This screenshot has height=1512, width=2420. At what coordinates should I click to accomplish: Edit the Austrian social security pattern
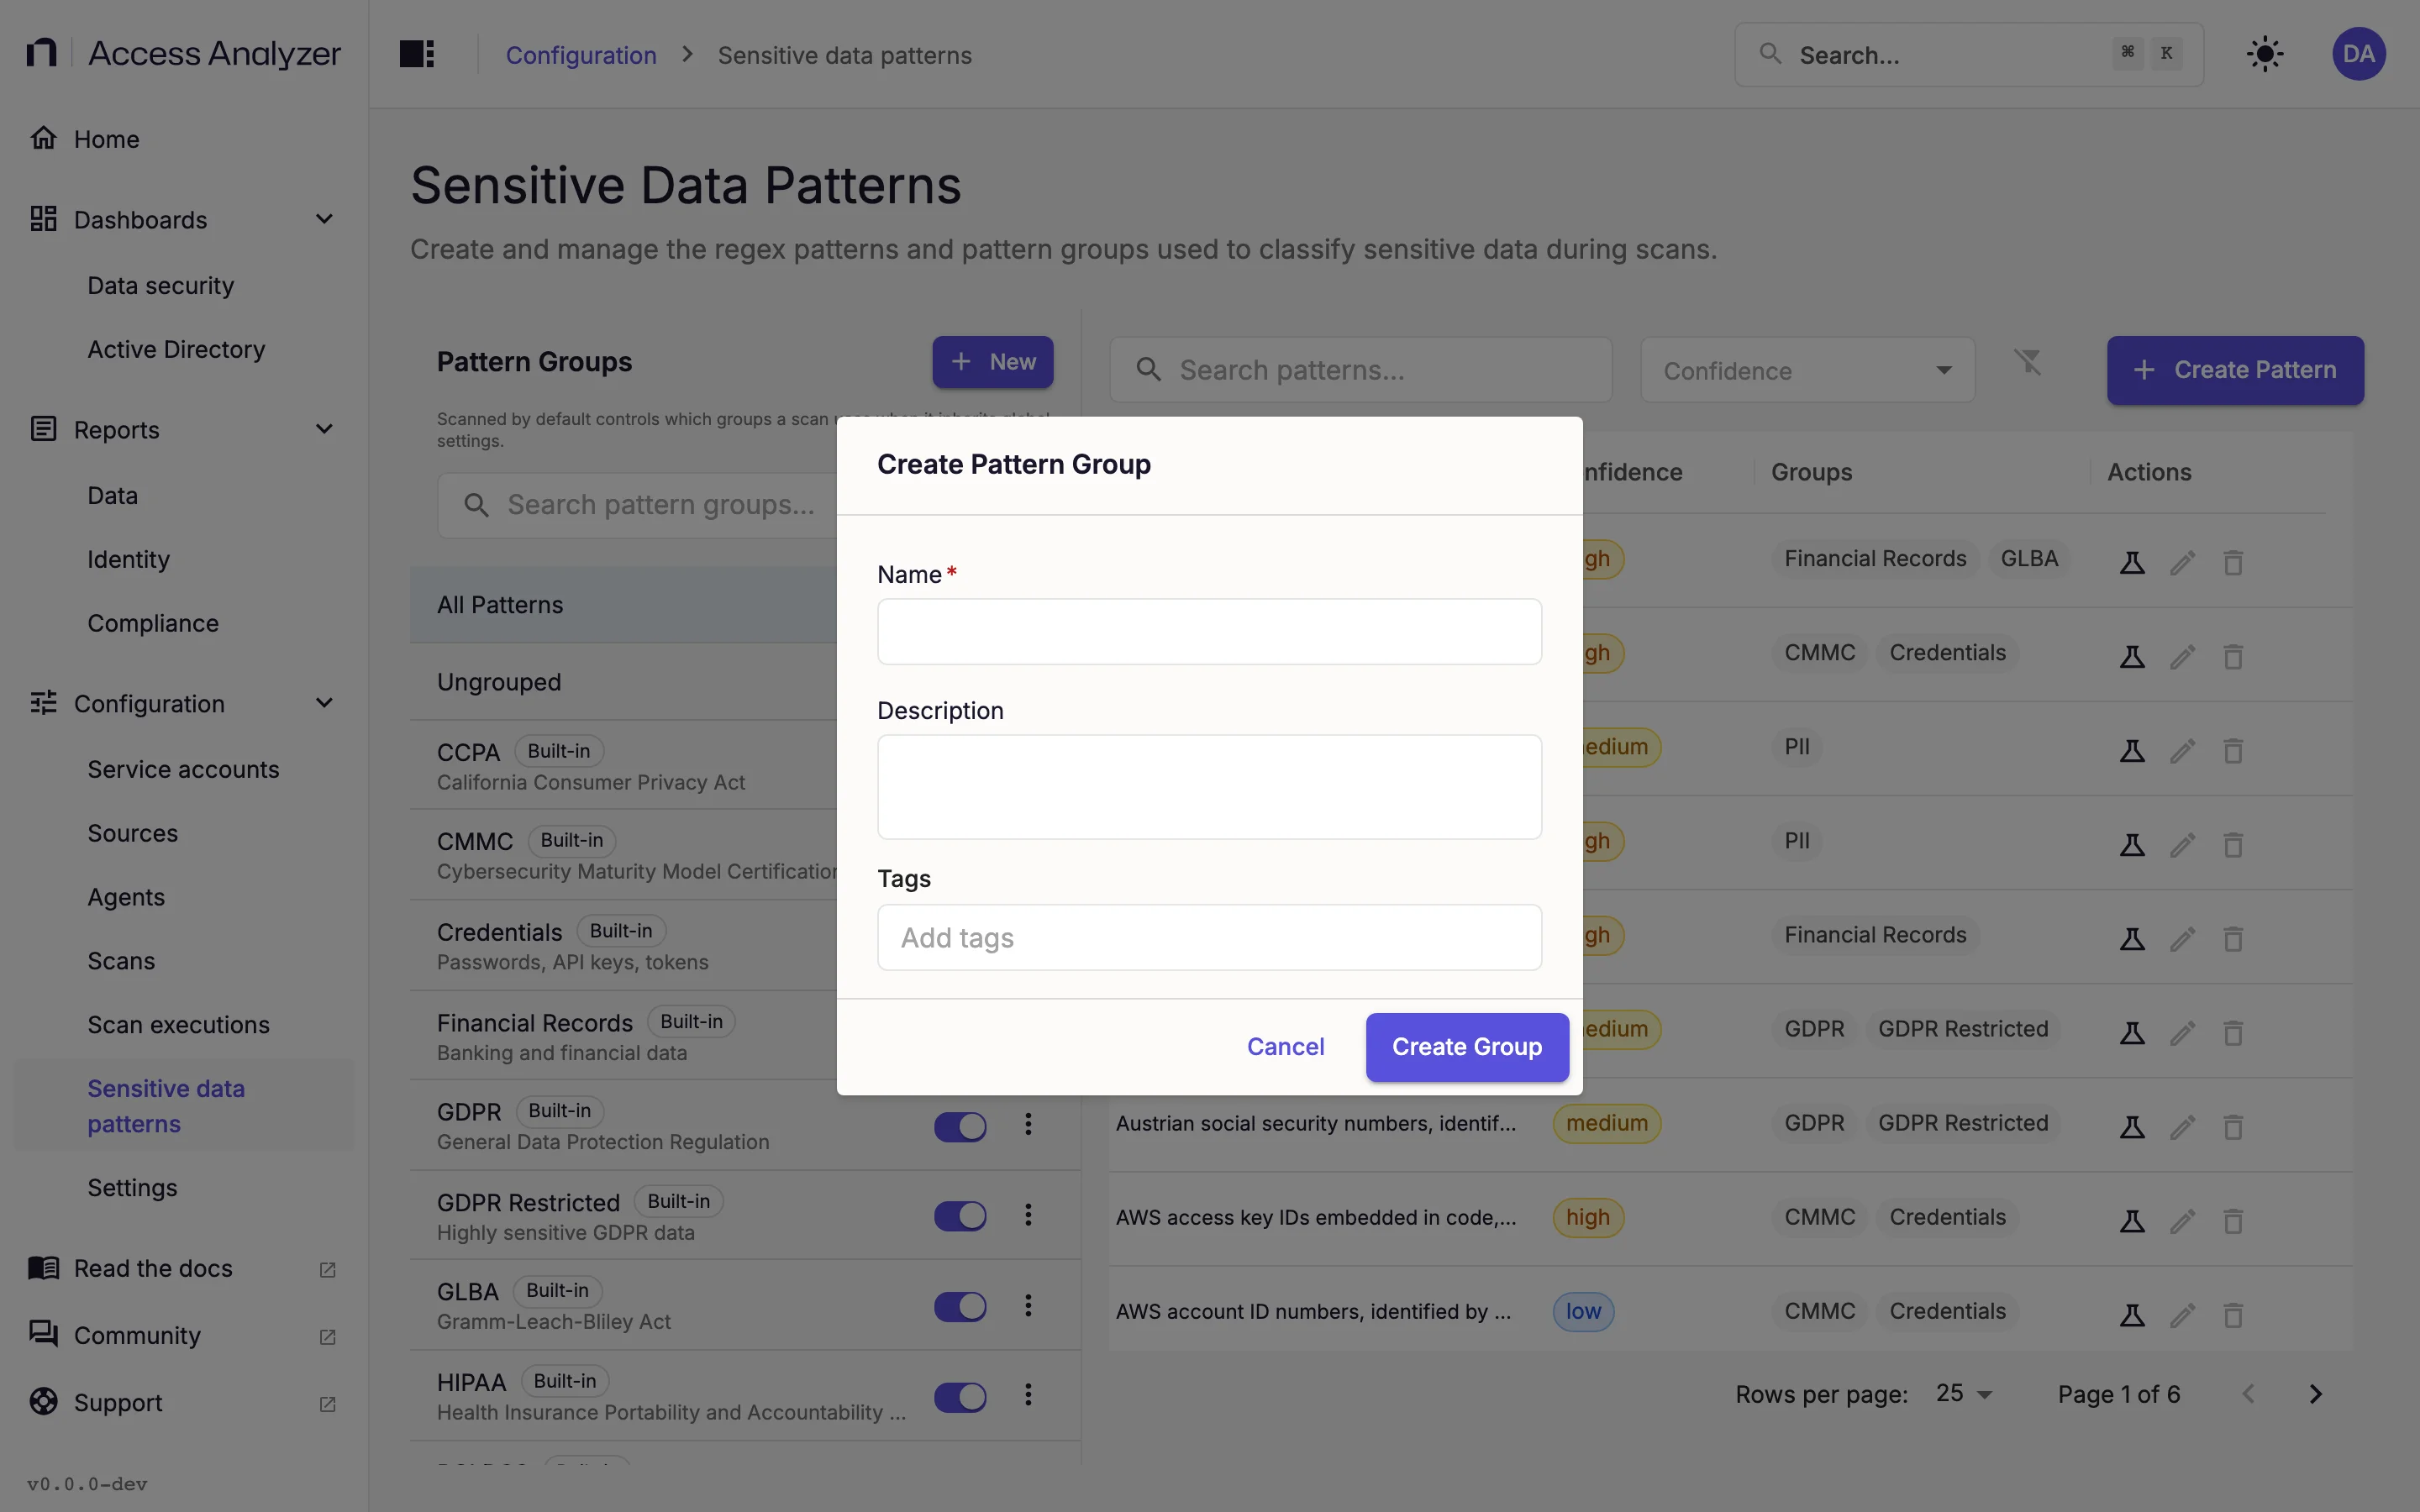[x=2182, y=1127]
